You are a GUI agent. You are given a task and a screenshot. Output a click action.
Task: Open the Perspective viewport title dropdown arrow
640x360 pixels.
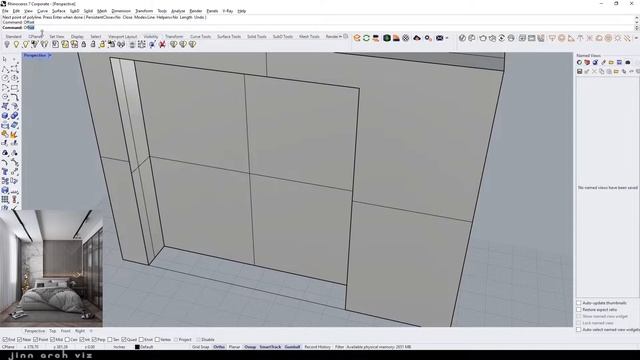[x=50, y=55]
